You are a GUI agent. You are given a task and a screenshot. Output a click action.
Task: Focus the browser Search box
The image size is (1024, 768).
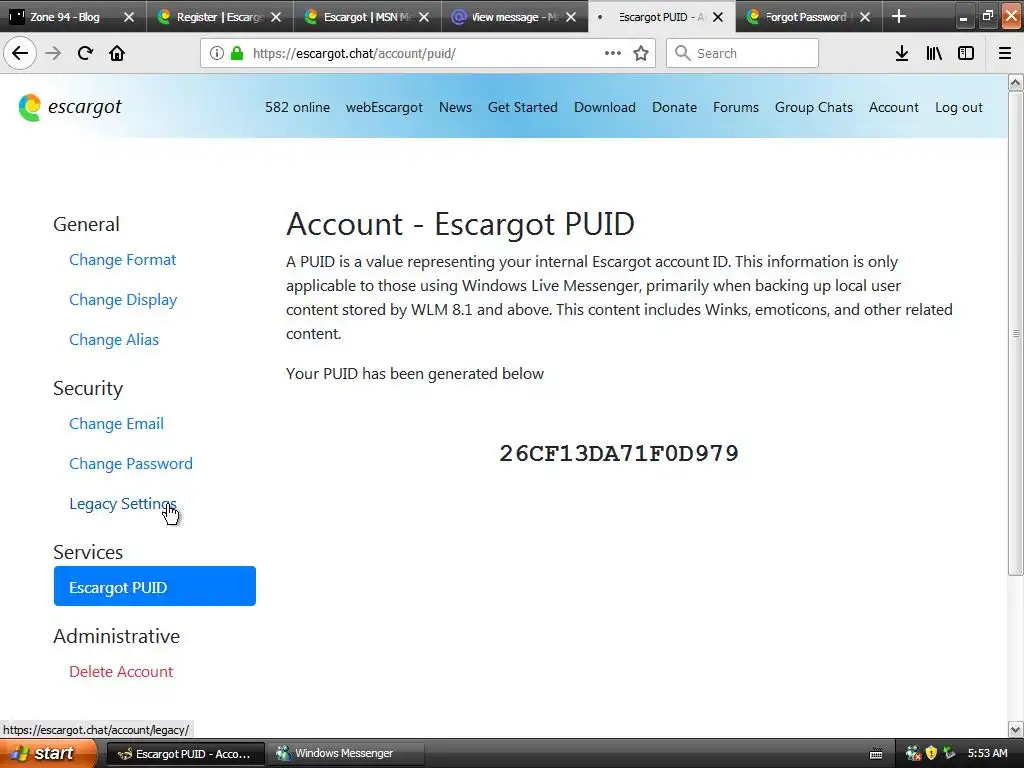(742, 53)
